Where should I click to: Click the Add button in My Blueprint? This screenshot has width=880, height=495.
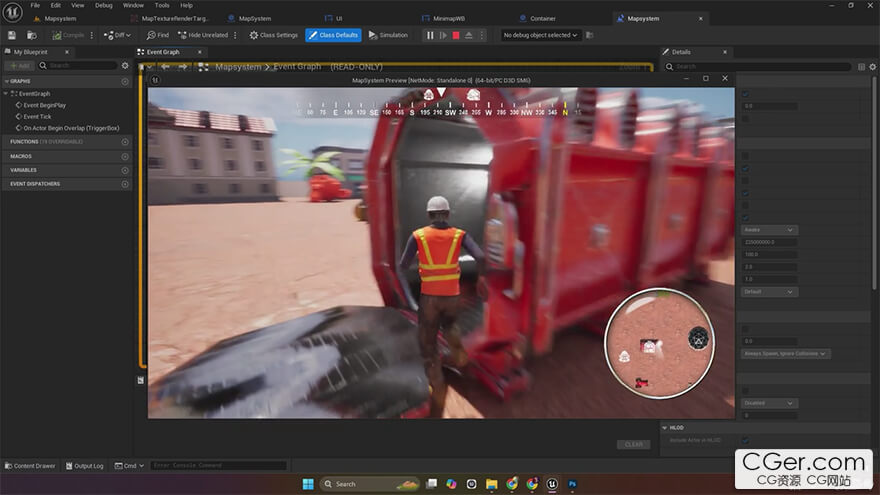[x=20, y=66]
